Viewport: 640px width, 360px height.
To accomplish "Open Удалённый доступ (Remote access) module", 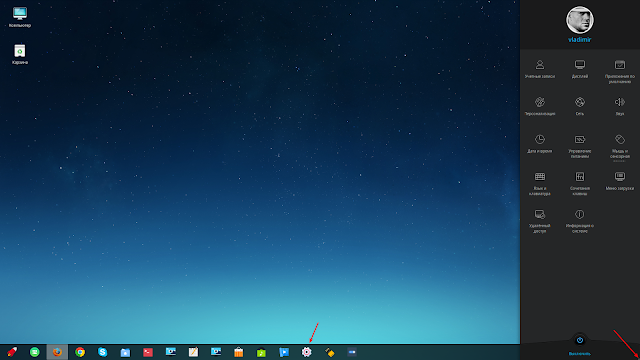I will pos(540,221).
